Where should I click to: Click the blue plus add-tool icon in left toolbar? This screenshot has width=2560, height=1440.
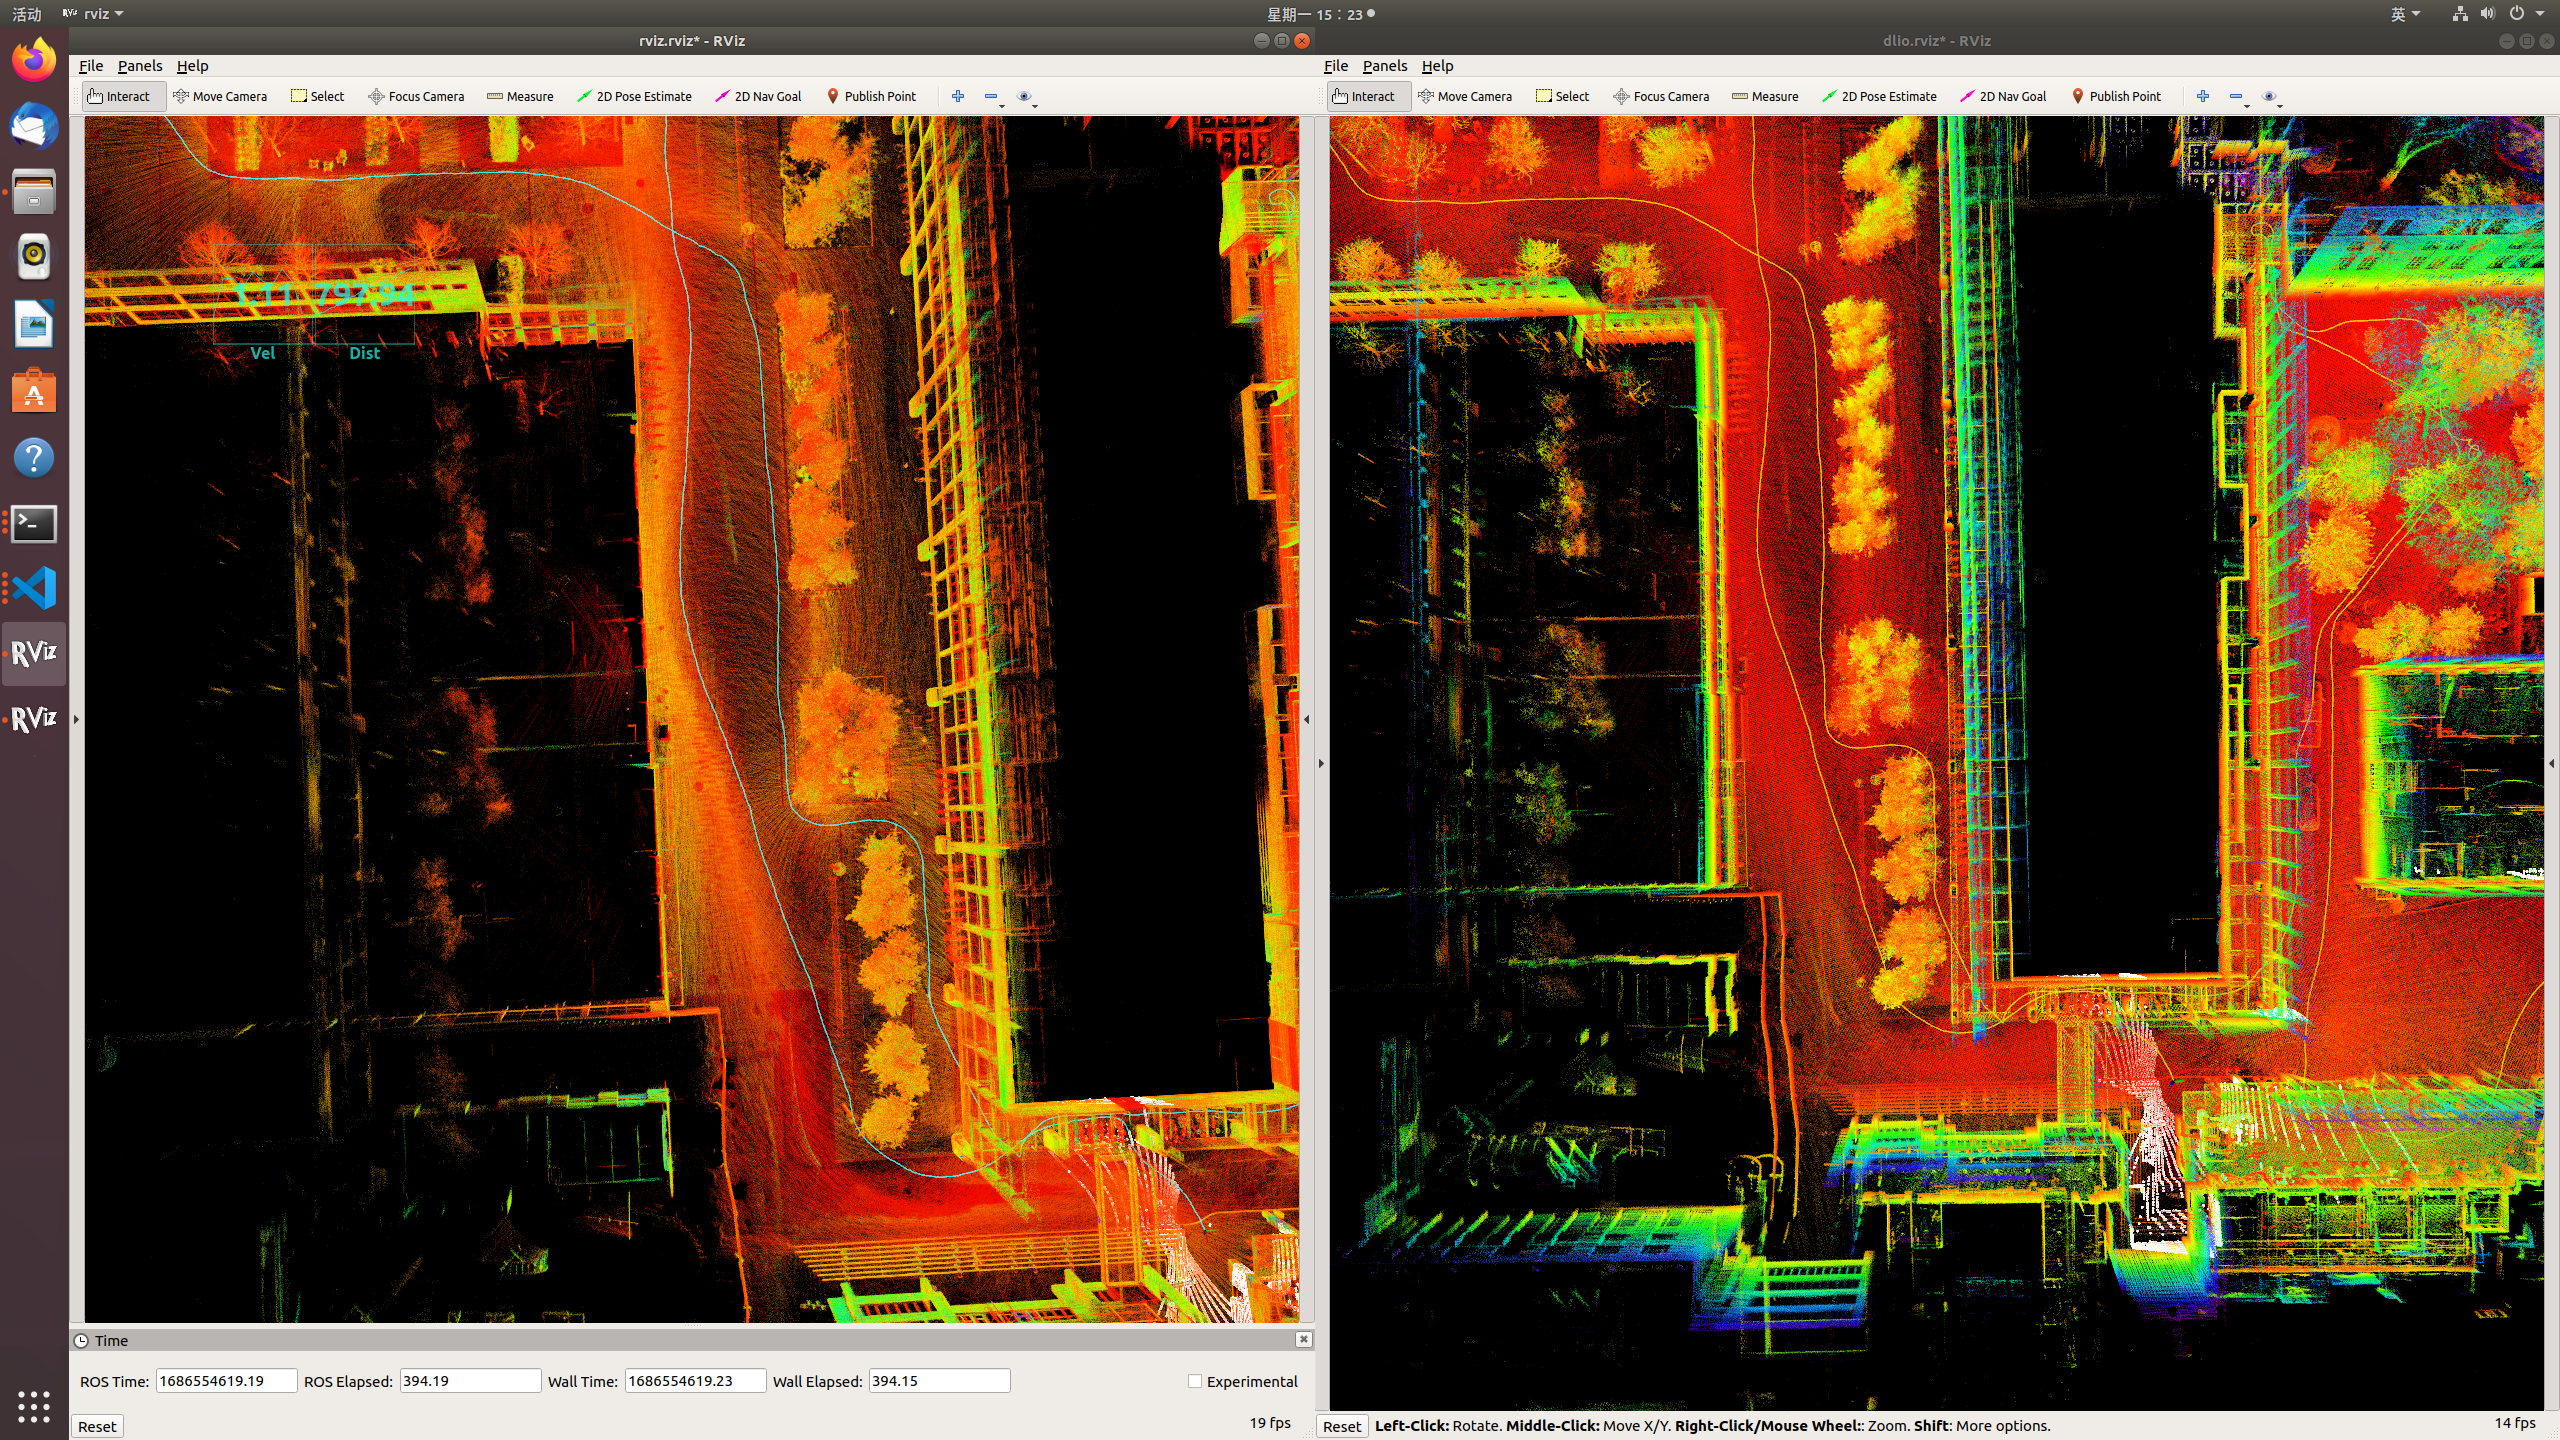coord(958,96)
